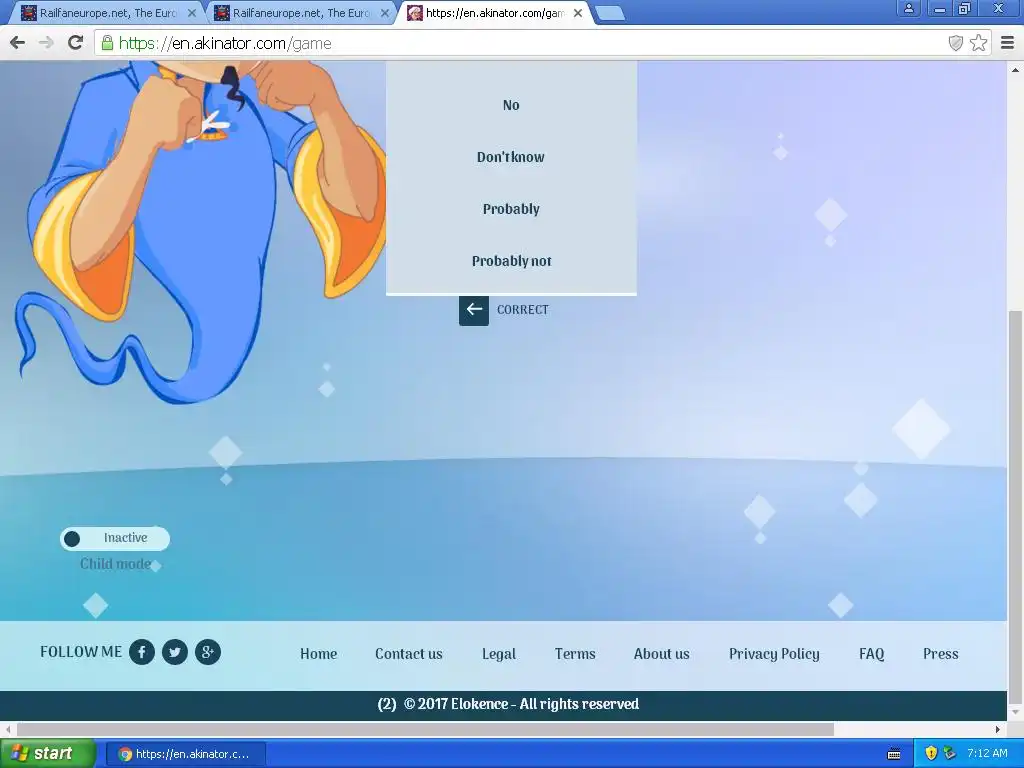
Task: Open the Terms footer link
Action: (575, 654)
